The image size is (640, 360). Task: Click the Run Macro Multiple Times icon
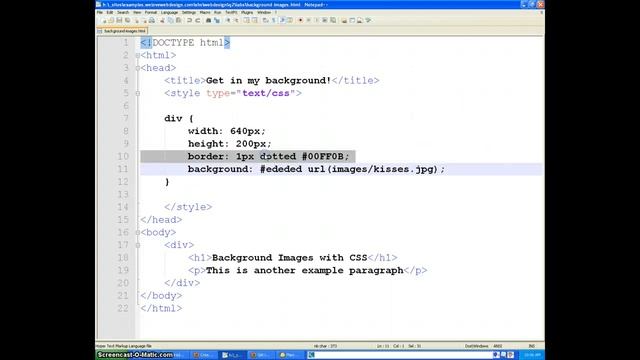click(324, 20)
